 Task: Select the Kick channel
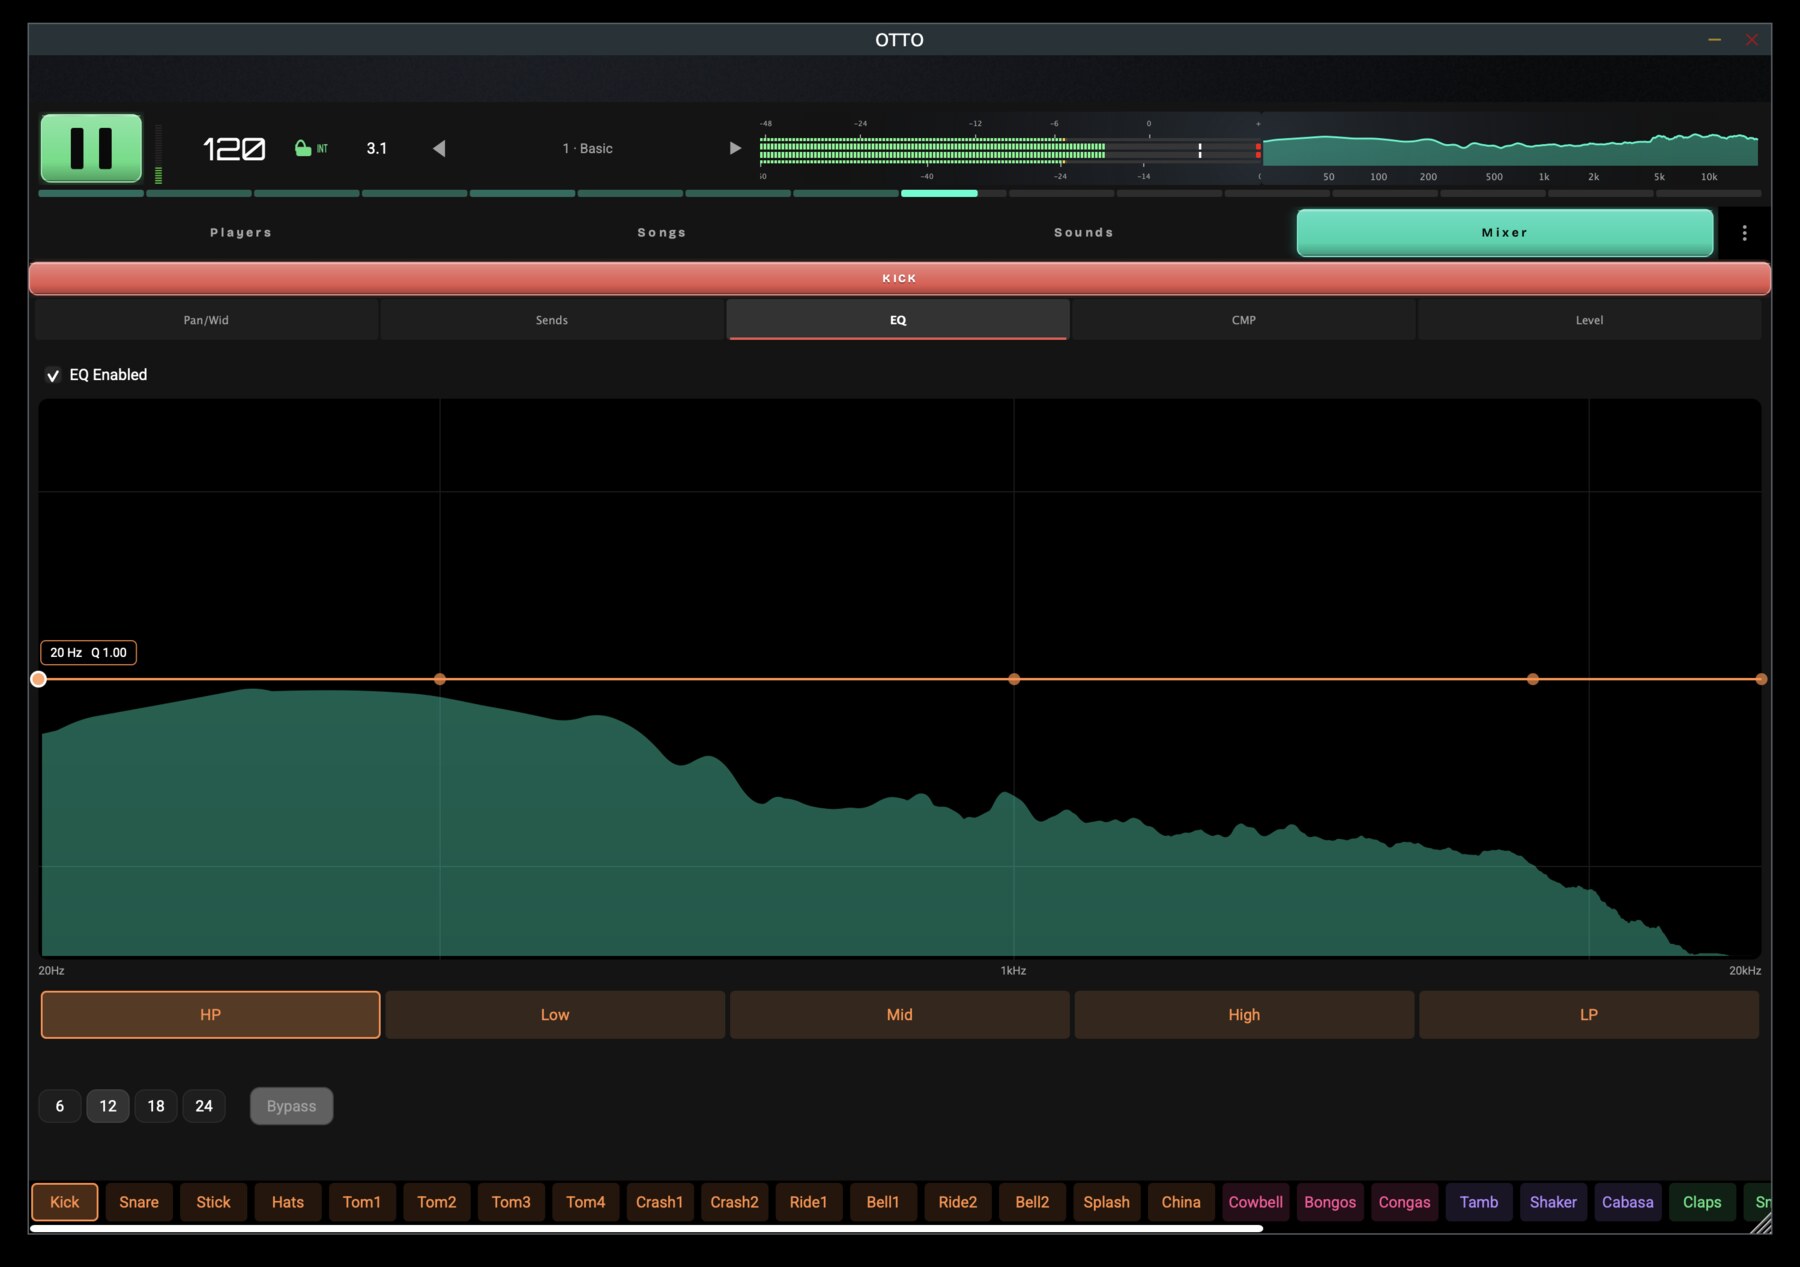click(x=65, y=1202)
